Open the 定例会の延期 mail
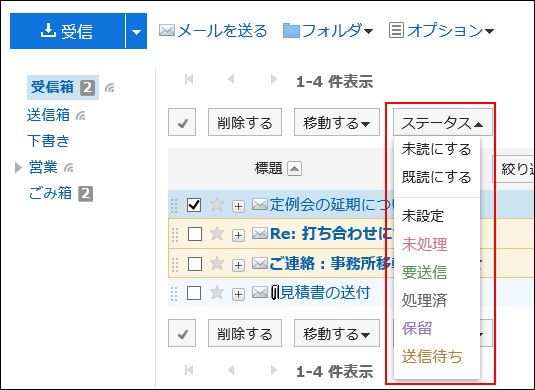 pyautogui.click(x=331, y=205)
